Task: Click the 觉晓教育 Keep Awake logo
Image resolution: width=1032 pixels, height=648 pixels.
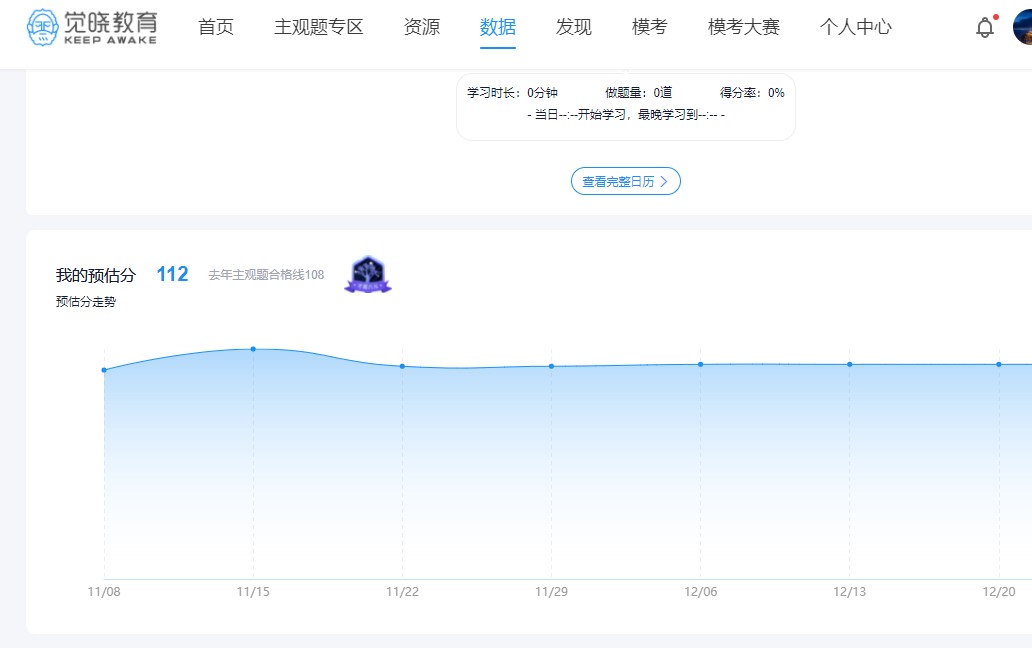Action: pyautogui.click(x=91, y=27)
